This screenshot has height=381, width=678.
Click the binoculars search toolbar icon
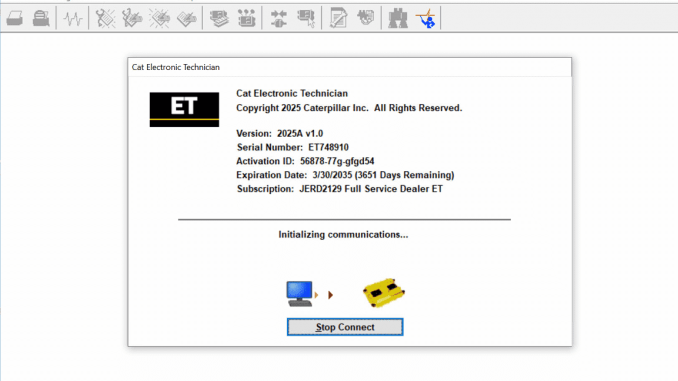[398, 19]
